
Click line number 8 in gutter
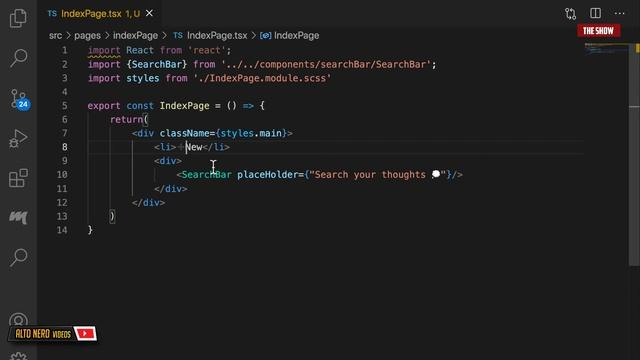pos(64,147)
